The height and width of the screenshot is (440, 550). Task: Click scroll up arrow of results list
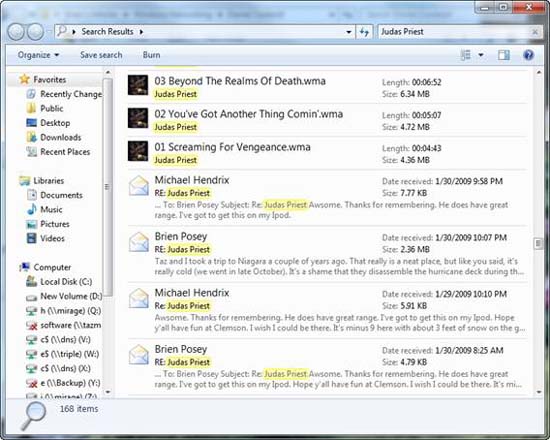(539, 72)
